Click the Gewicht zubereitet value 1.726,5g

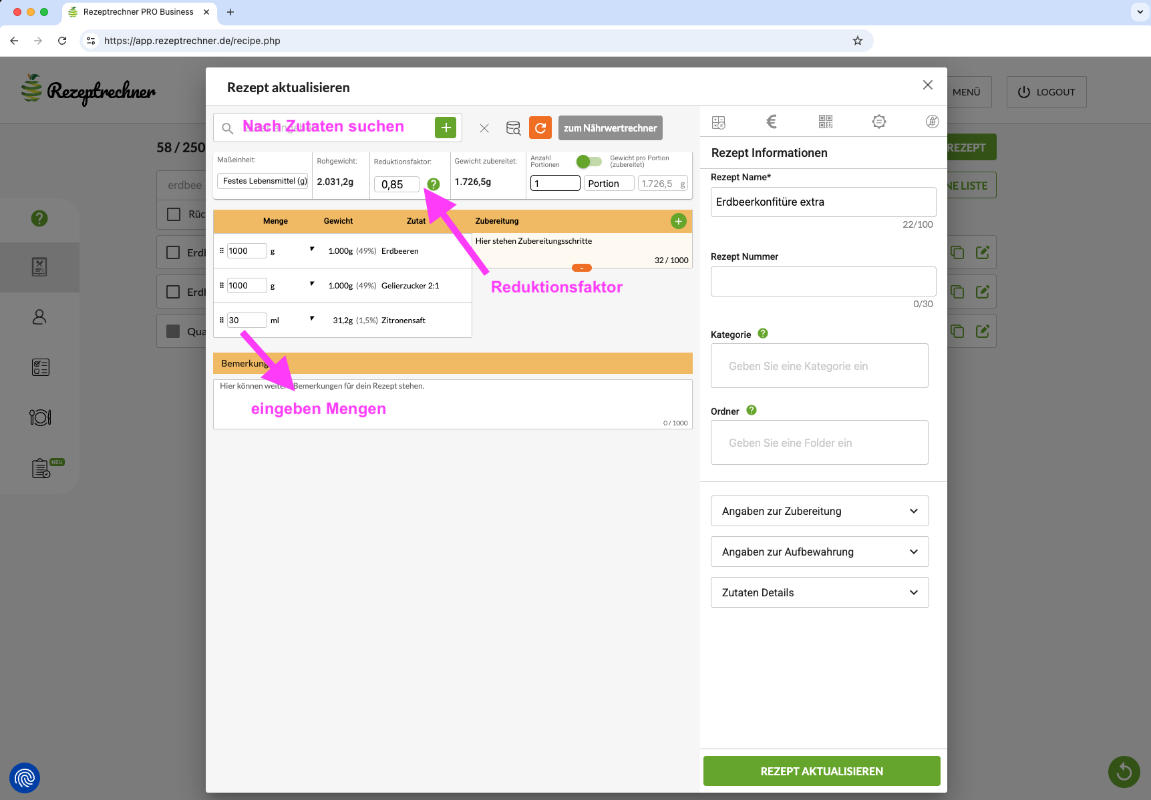(473, 181)
